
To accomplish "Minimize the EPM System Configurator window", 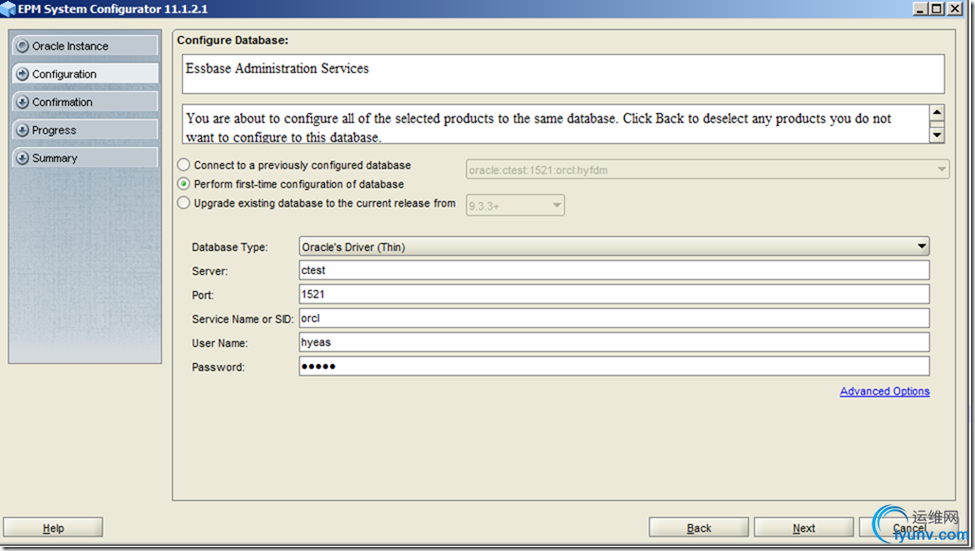I will click(921, 9).
